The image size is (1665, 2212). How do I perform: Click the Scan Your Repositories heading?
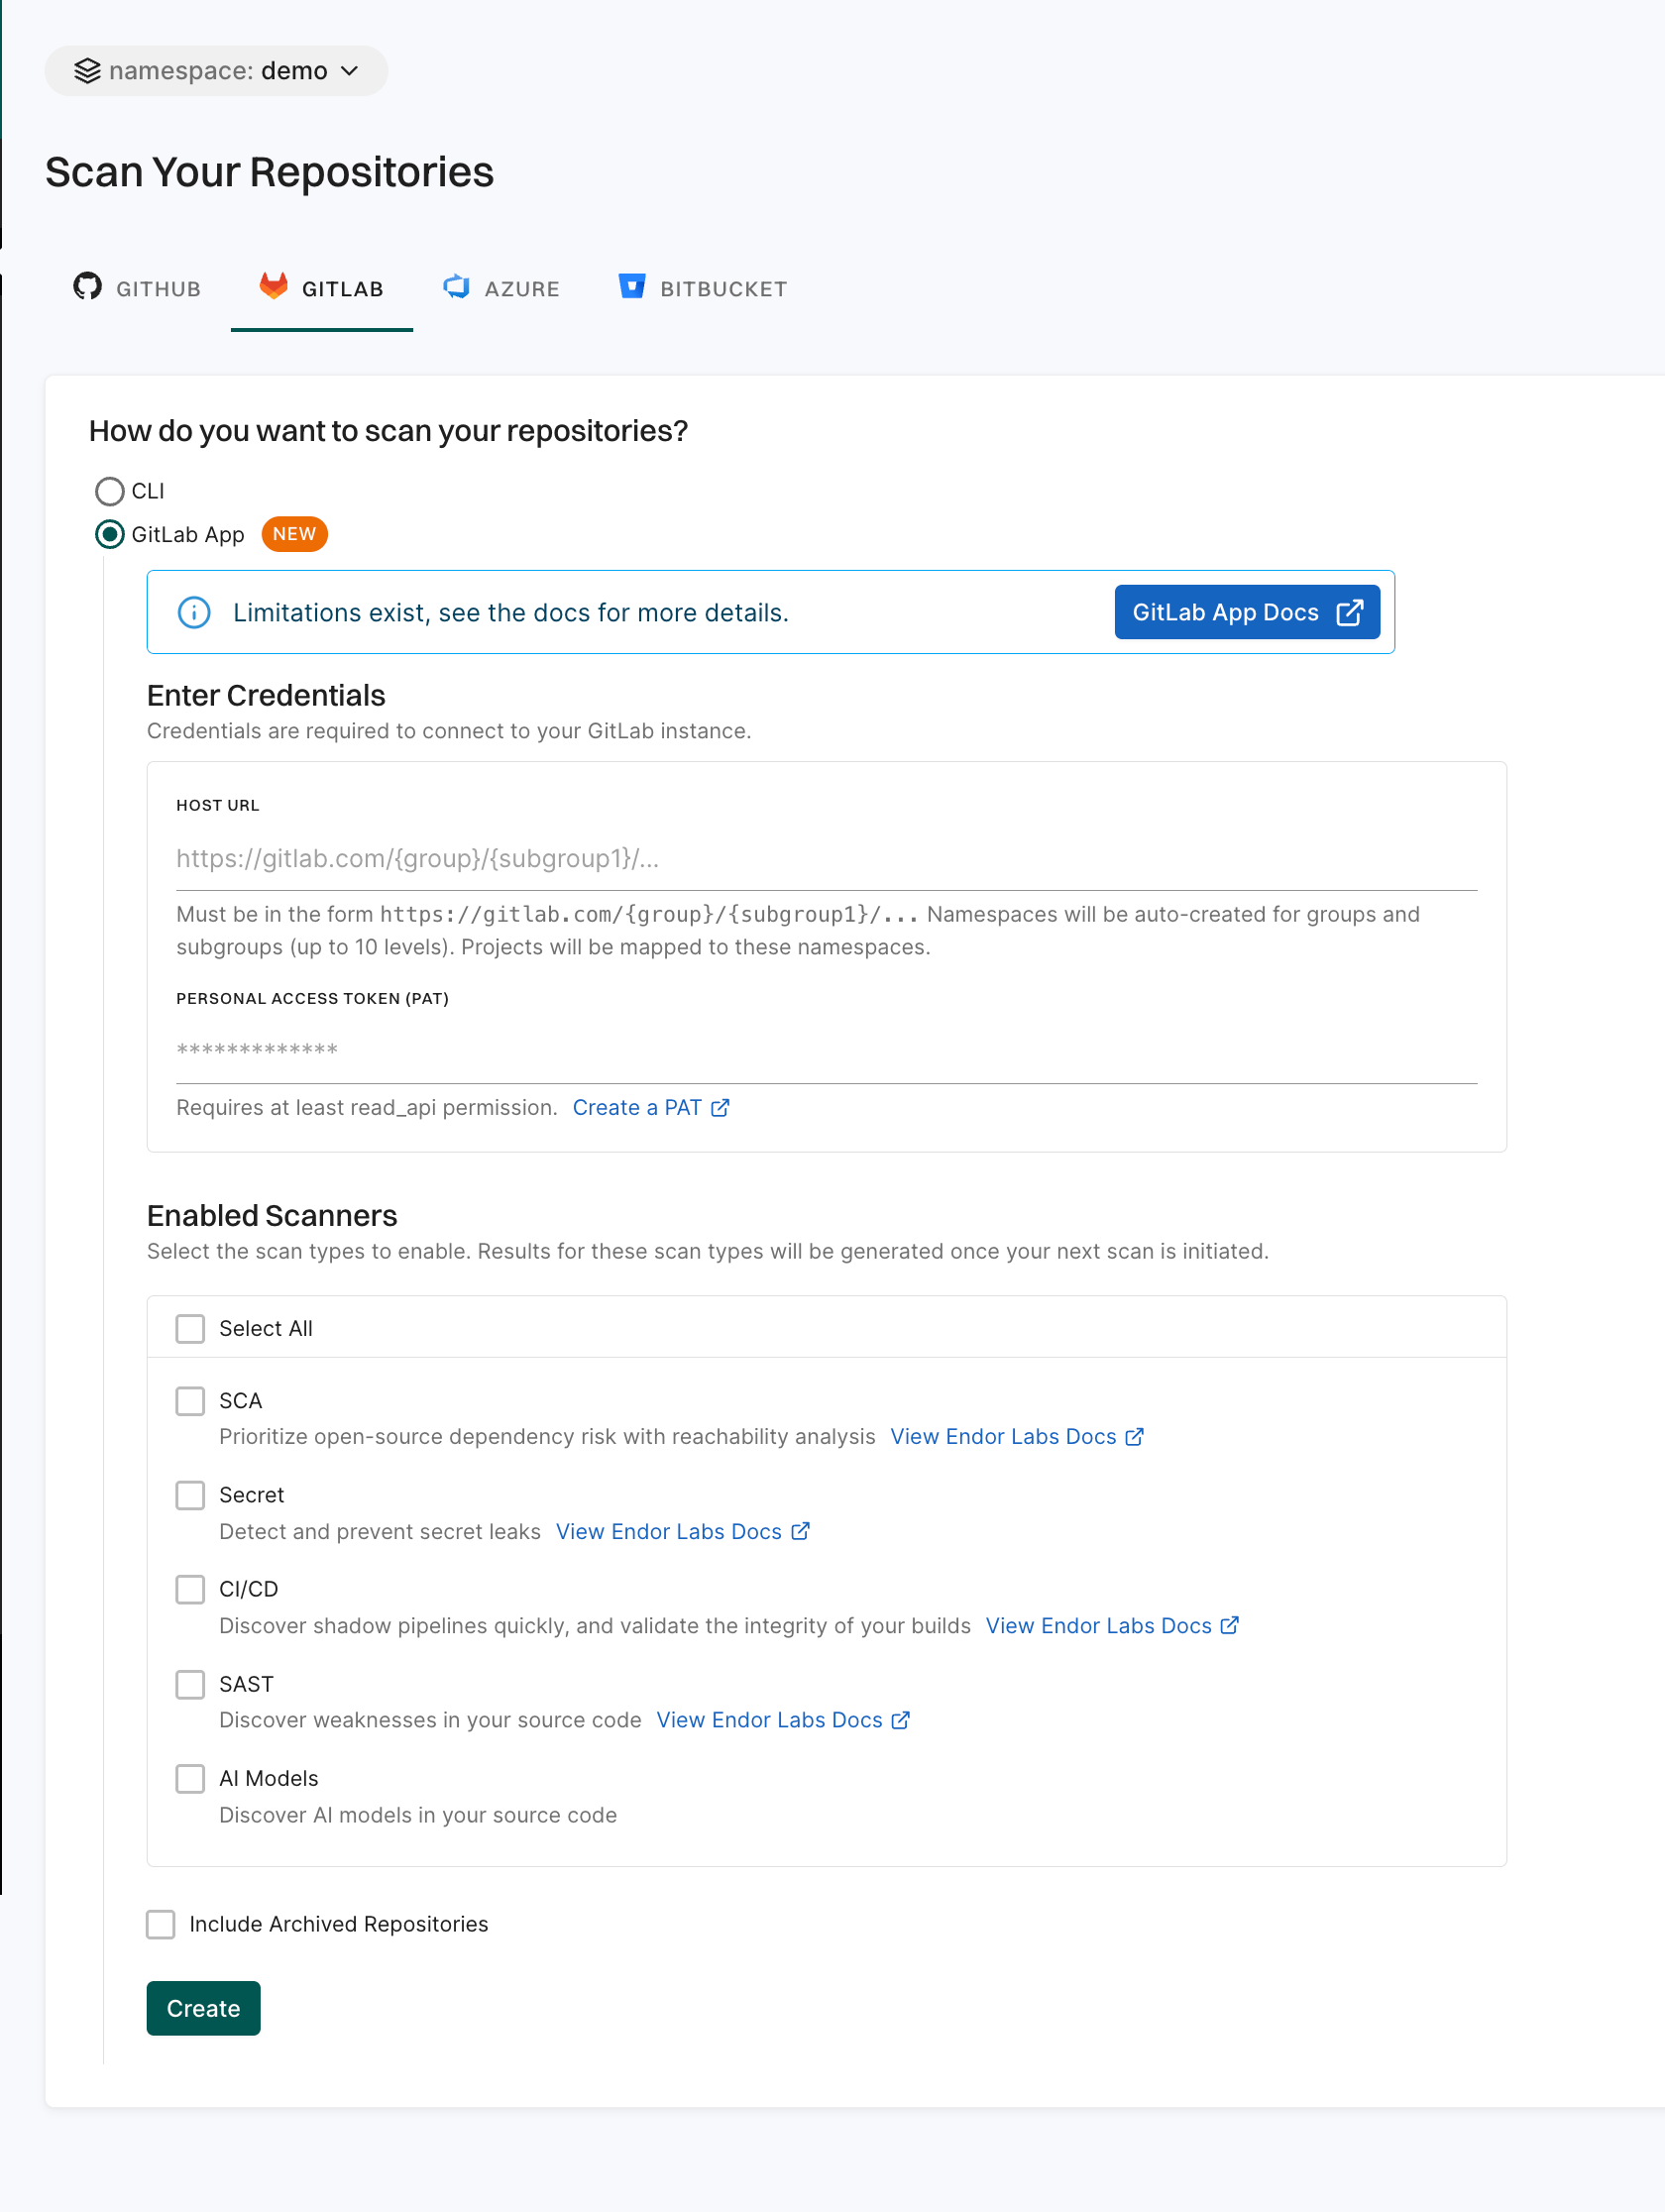(270, 173)
